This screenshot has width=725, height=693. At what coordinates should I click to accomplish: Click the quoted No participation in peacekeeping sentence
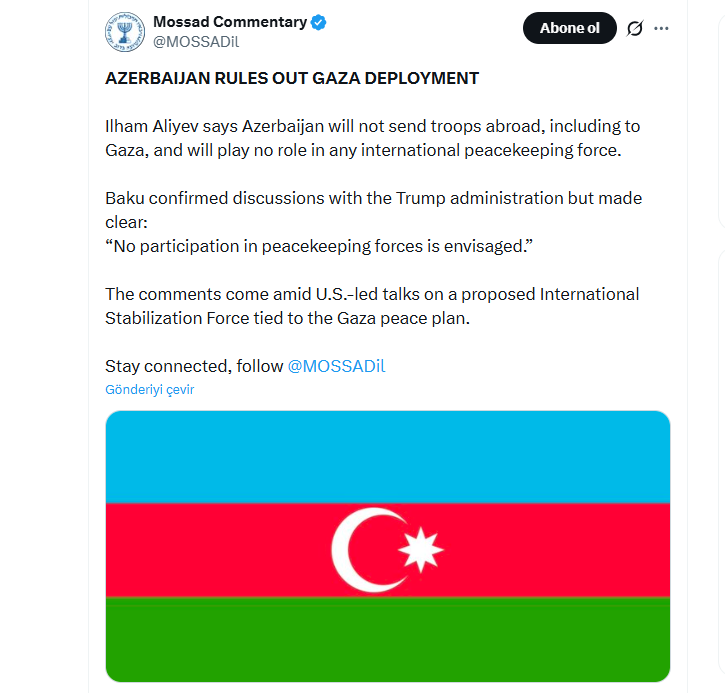click(318, 246)
